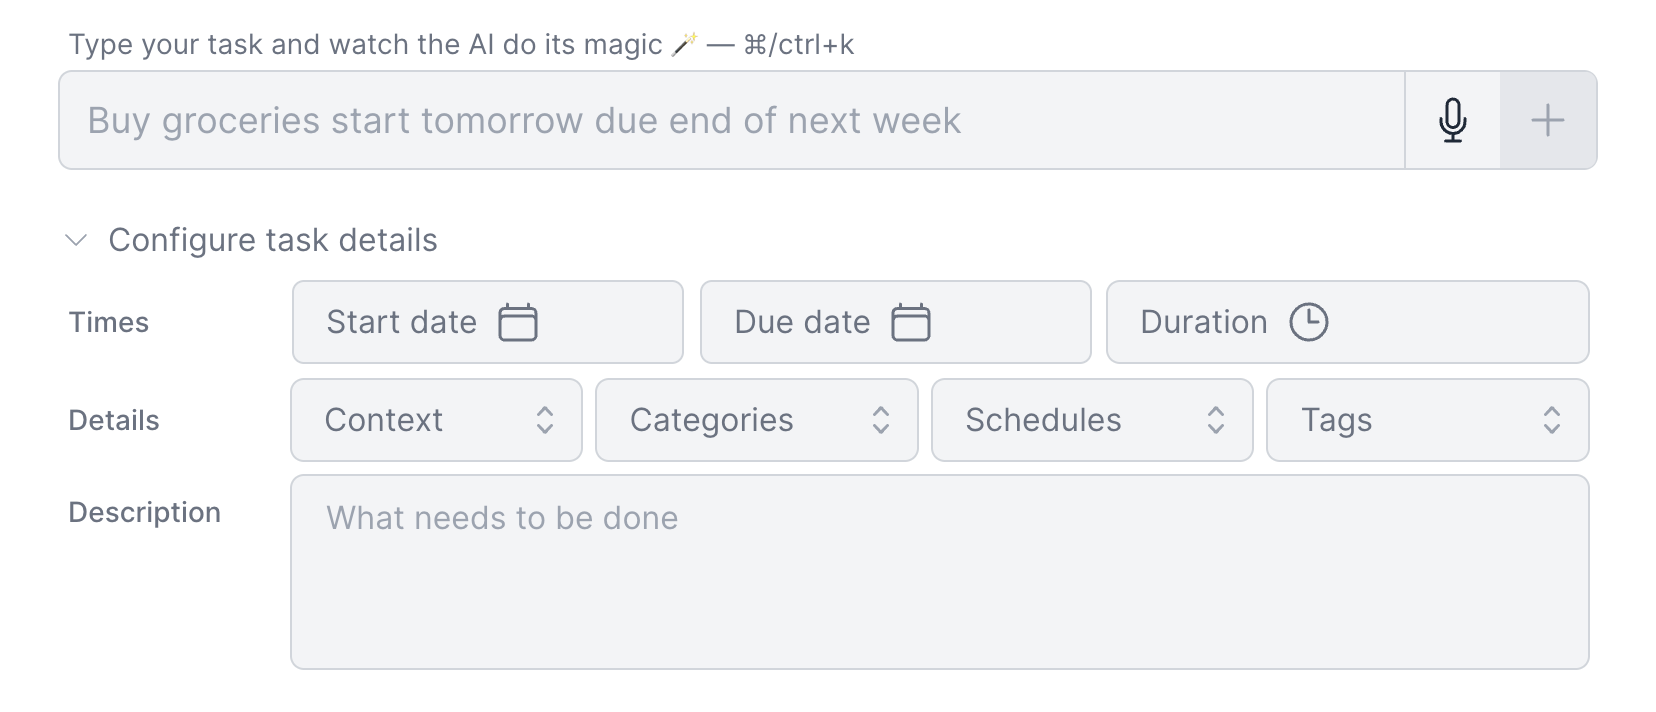
Task: Click the Configure task details heading
Action: [273, 240]
